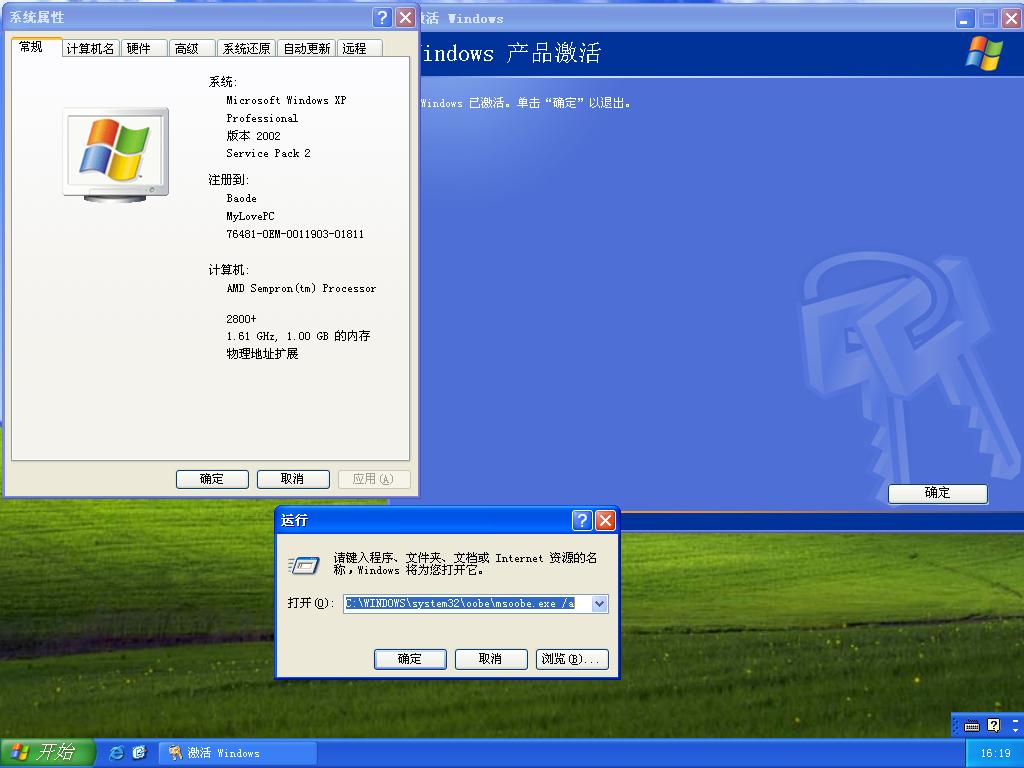Click the 激活 Windows taskbar button
This screenshot has height=768, width=1024.
coord(237,752)
